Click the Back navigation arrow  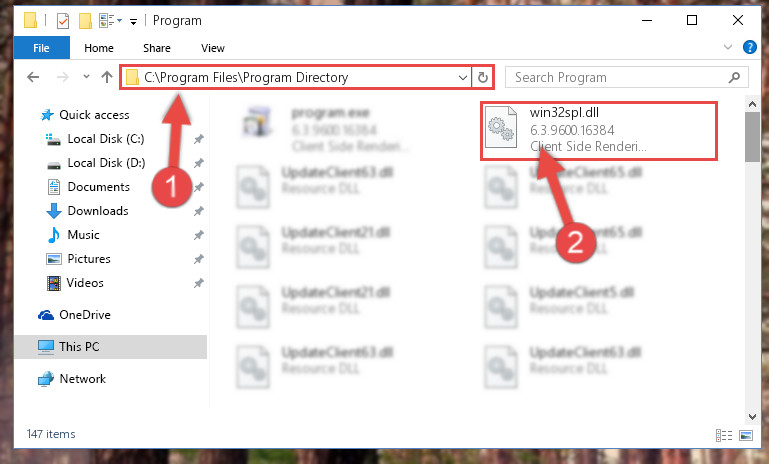(x=33, y=77)
